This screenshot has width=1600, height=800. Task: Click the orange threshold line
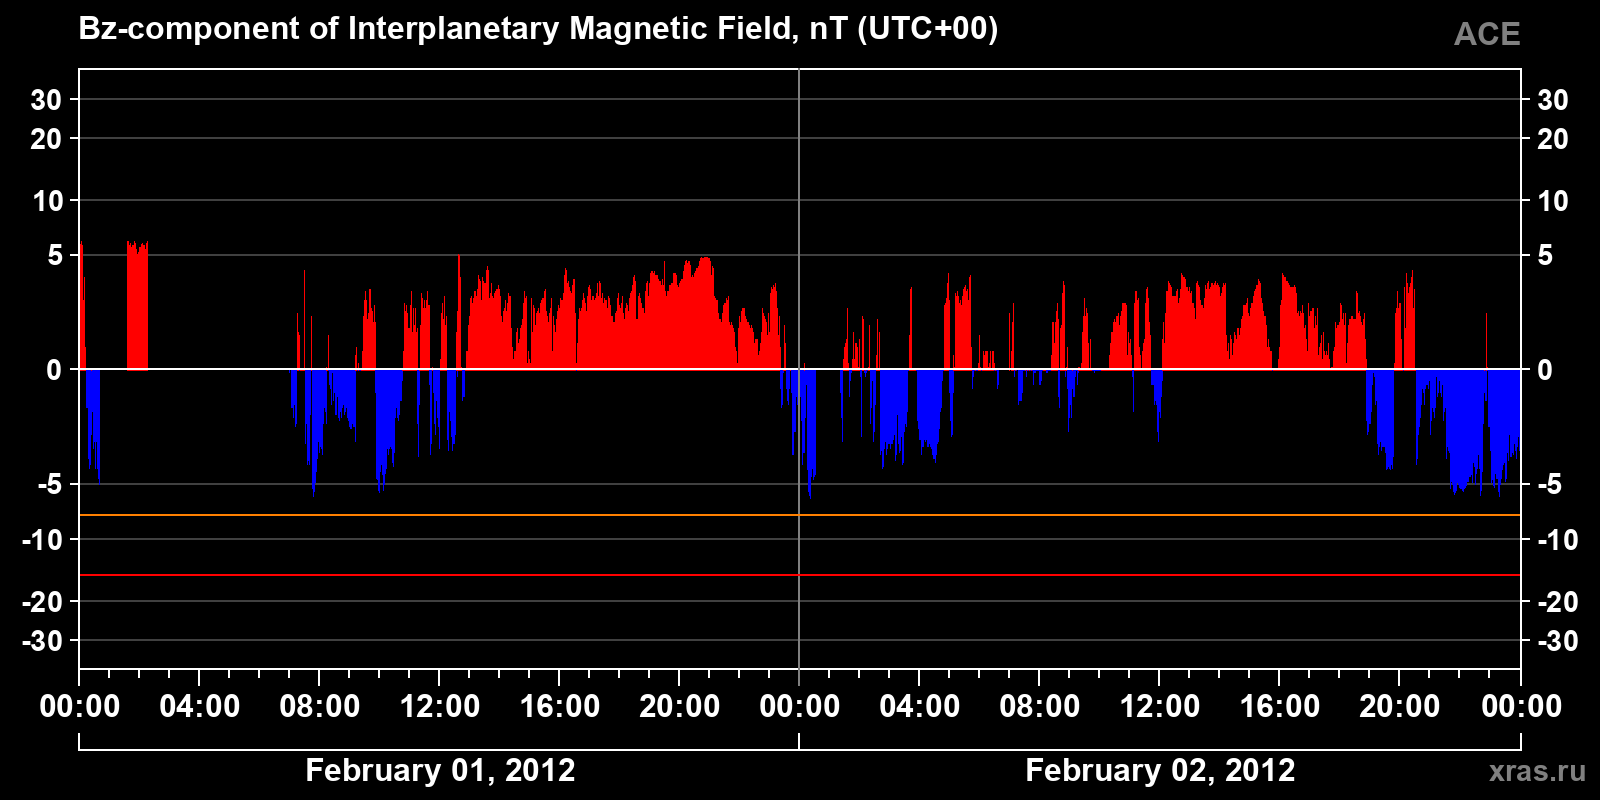click(800, 515)
